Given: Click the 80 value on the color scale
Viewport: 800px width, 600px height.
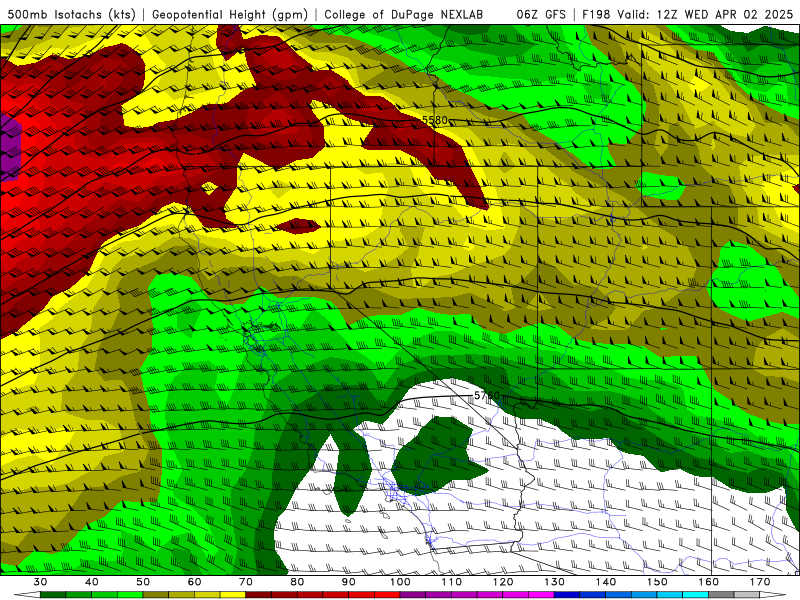Looking at the screenshot, I should [x=297, y=582].
